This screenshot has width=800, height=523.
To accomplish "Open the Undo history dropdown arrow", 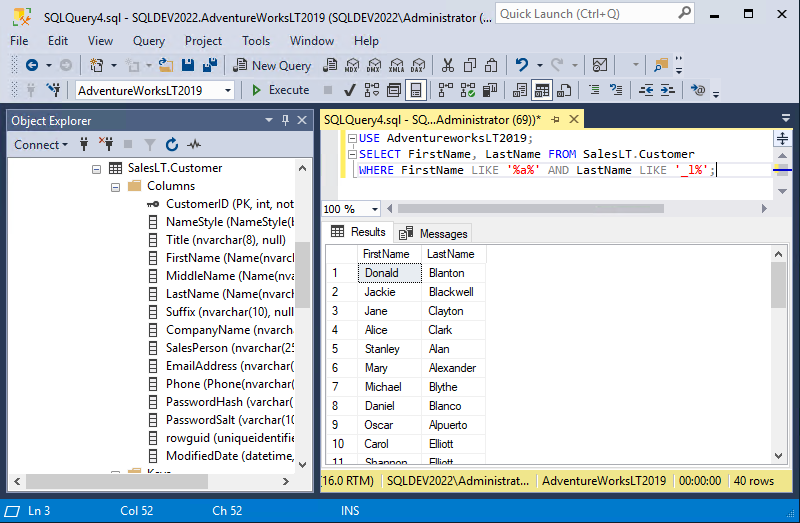I will coord(539,65).
